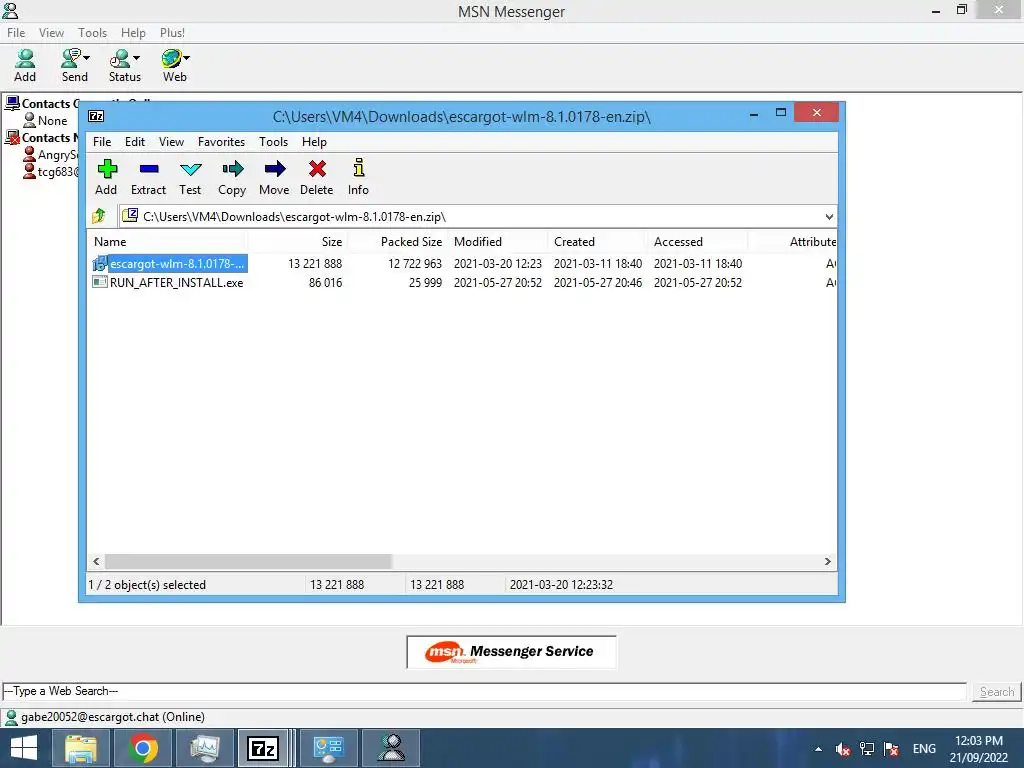
Task: Click the MSN Messenger Service banner
Action: coord(511,652)
